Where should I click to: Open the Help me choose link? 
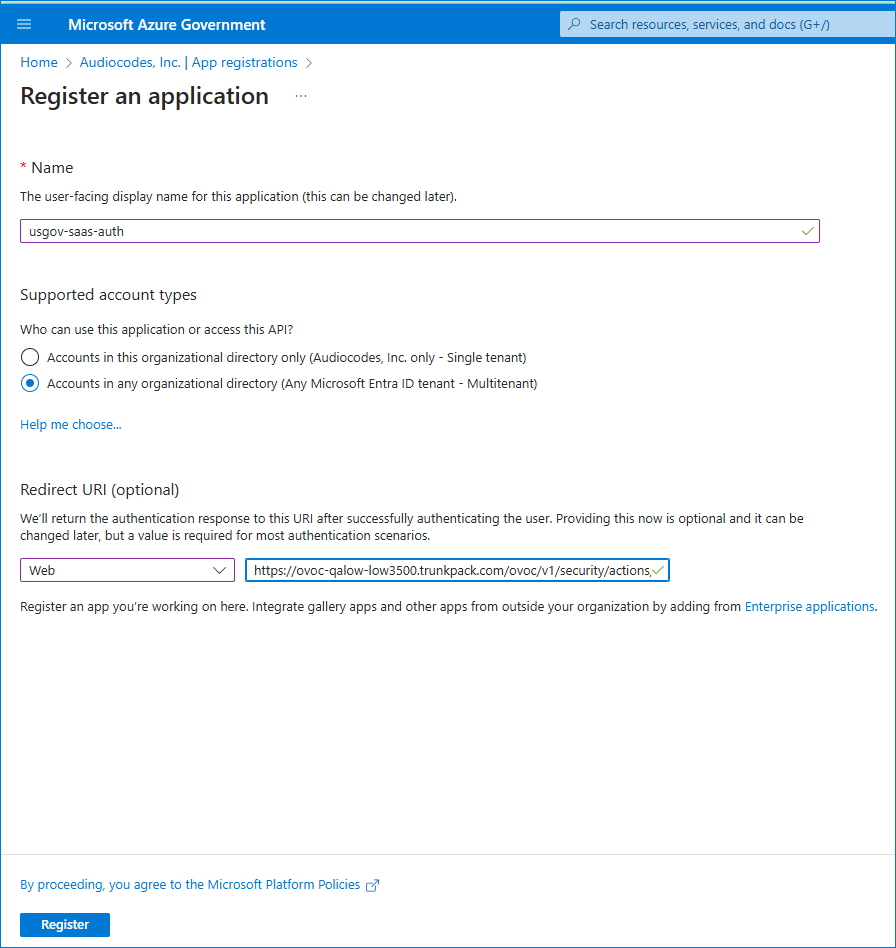(71, 424)
